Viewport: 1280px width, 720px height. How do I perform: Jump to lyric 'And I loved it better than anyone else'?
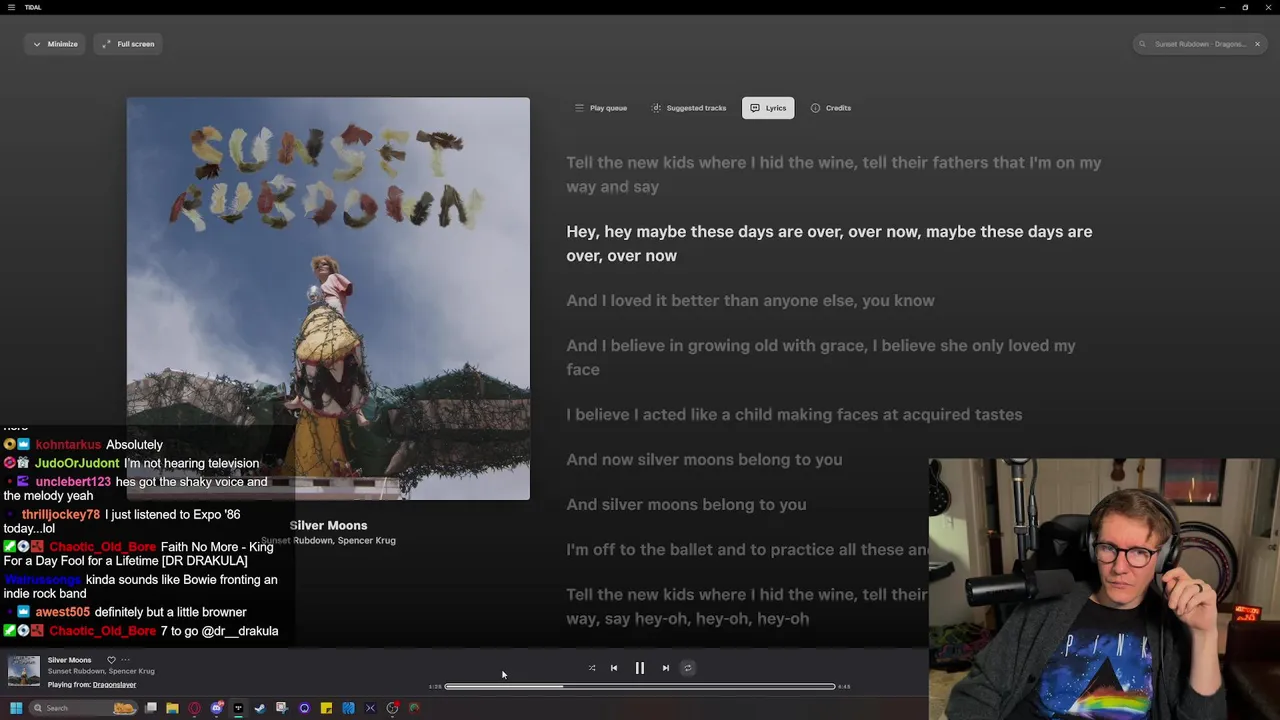750,300
